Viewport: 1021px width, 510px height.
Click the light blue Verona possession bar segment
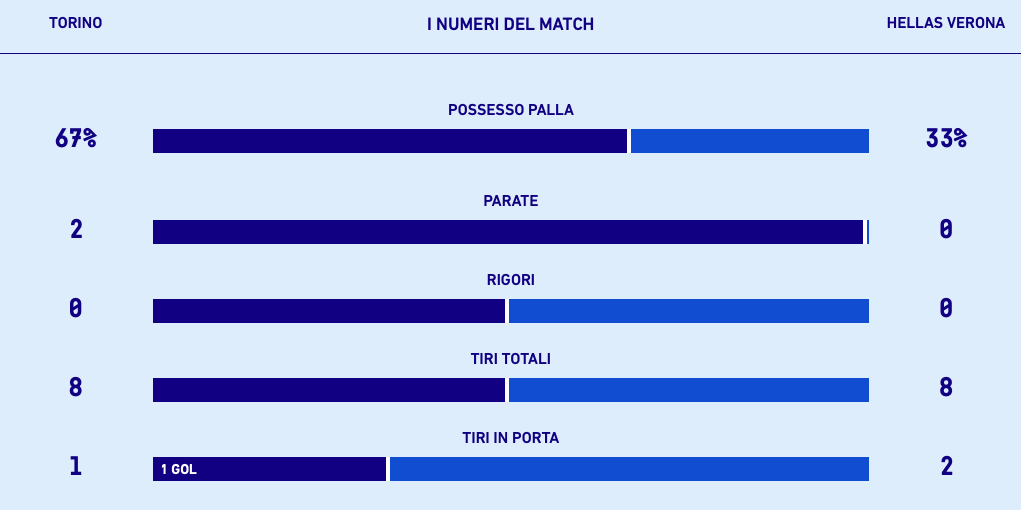[x=749, y=141]
